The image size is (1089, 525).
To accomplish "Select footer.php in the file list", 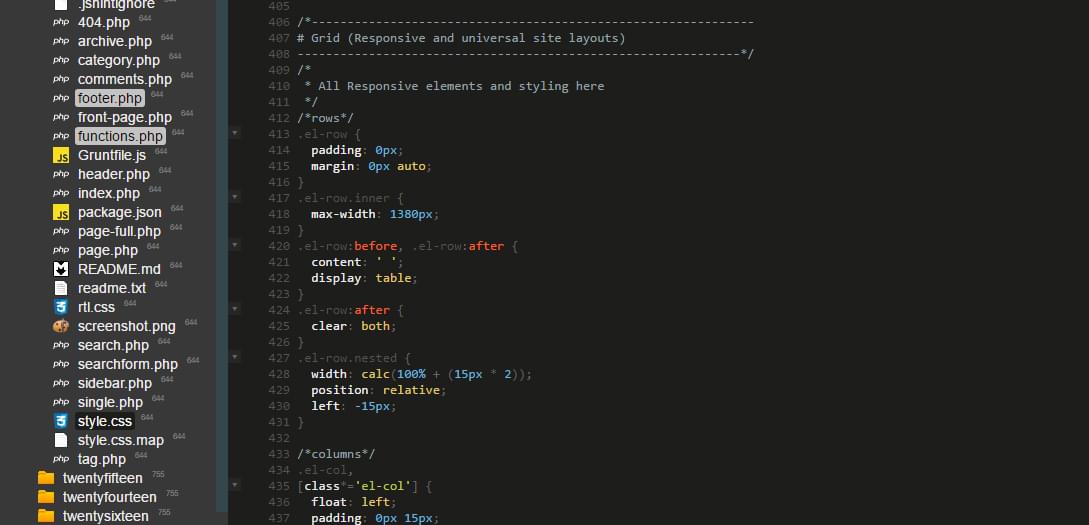I will [110, 98].
